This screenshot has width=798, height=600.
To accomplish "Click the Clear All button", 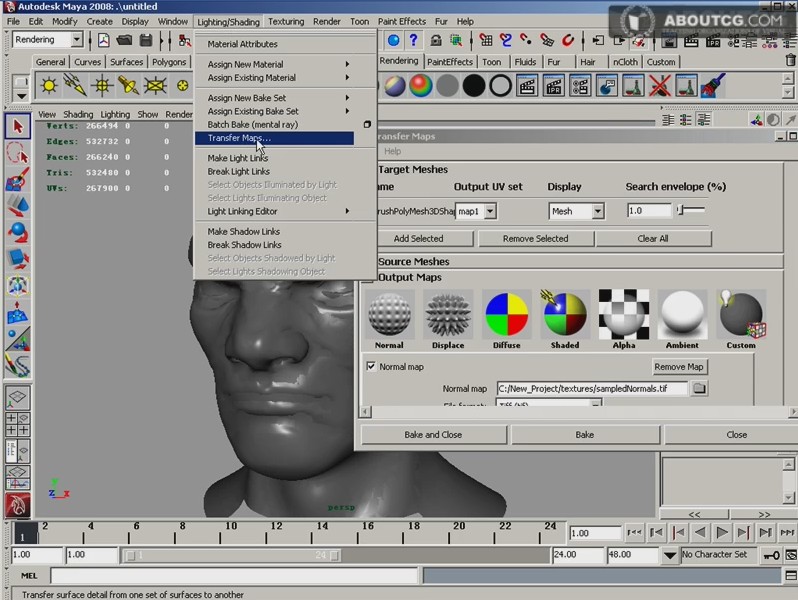I will pos(653,239).
